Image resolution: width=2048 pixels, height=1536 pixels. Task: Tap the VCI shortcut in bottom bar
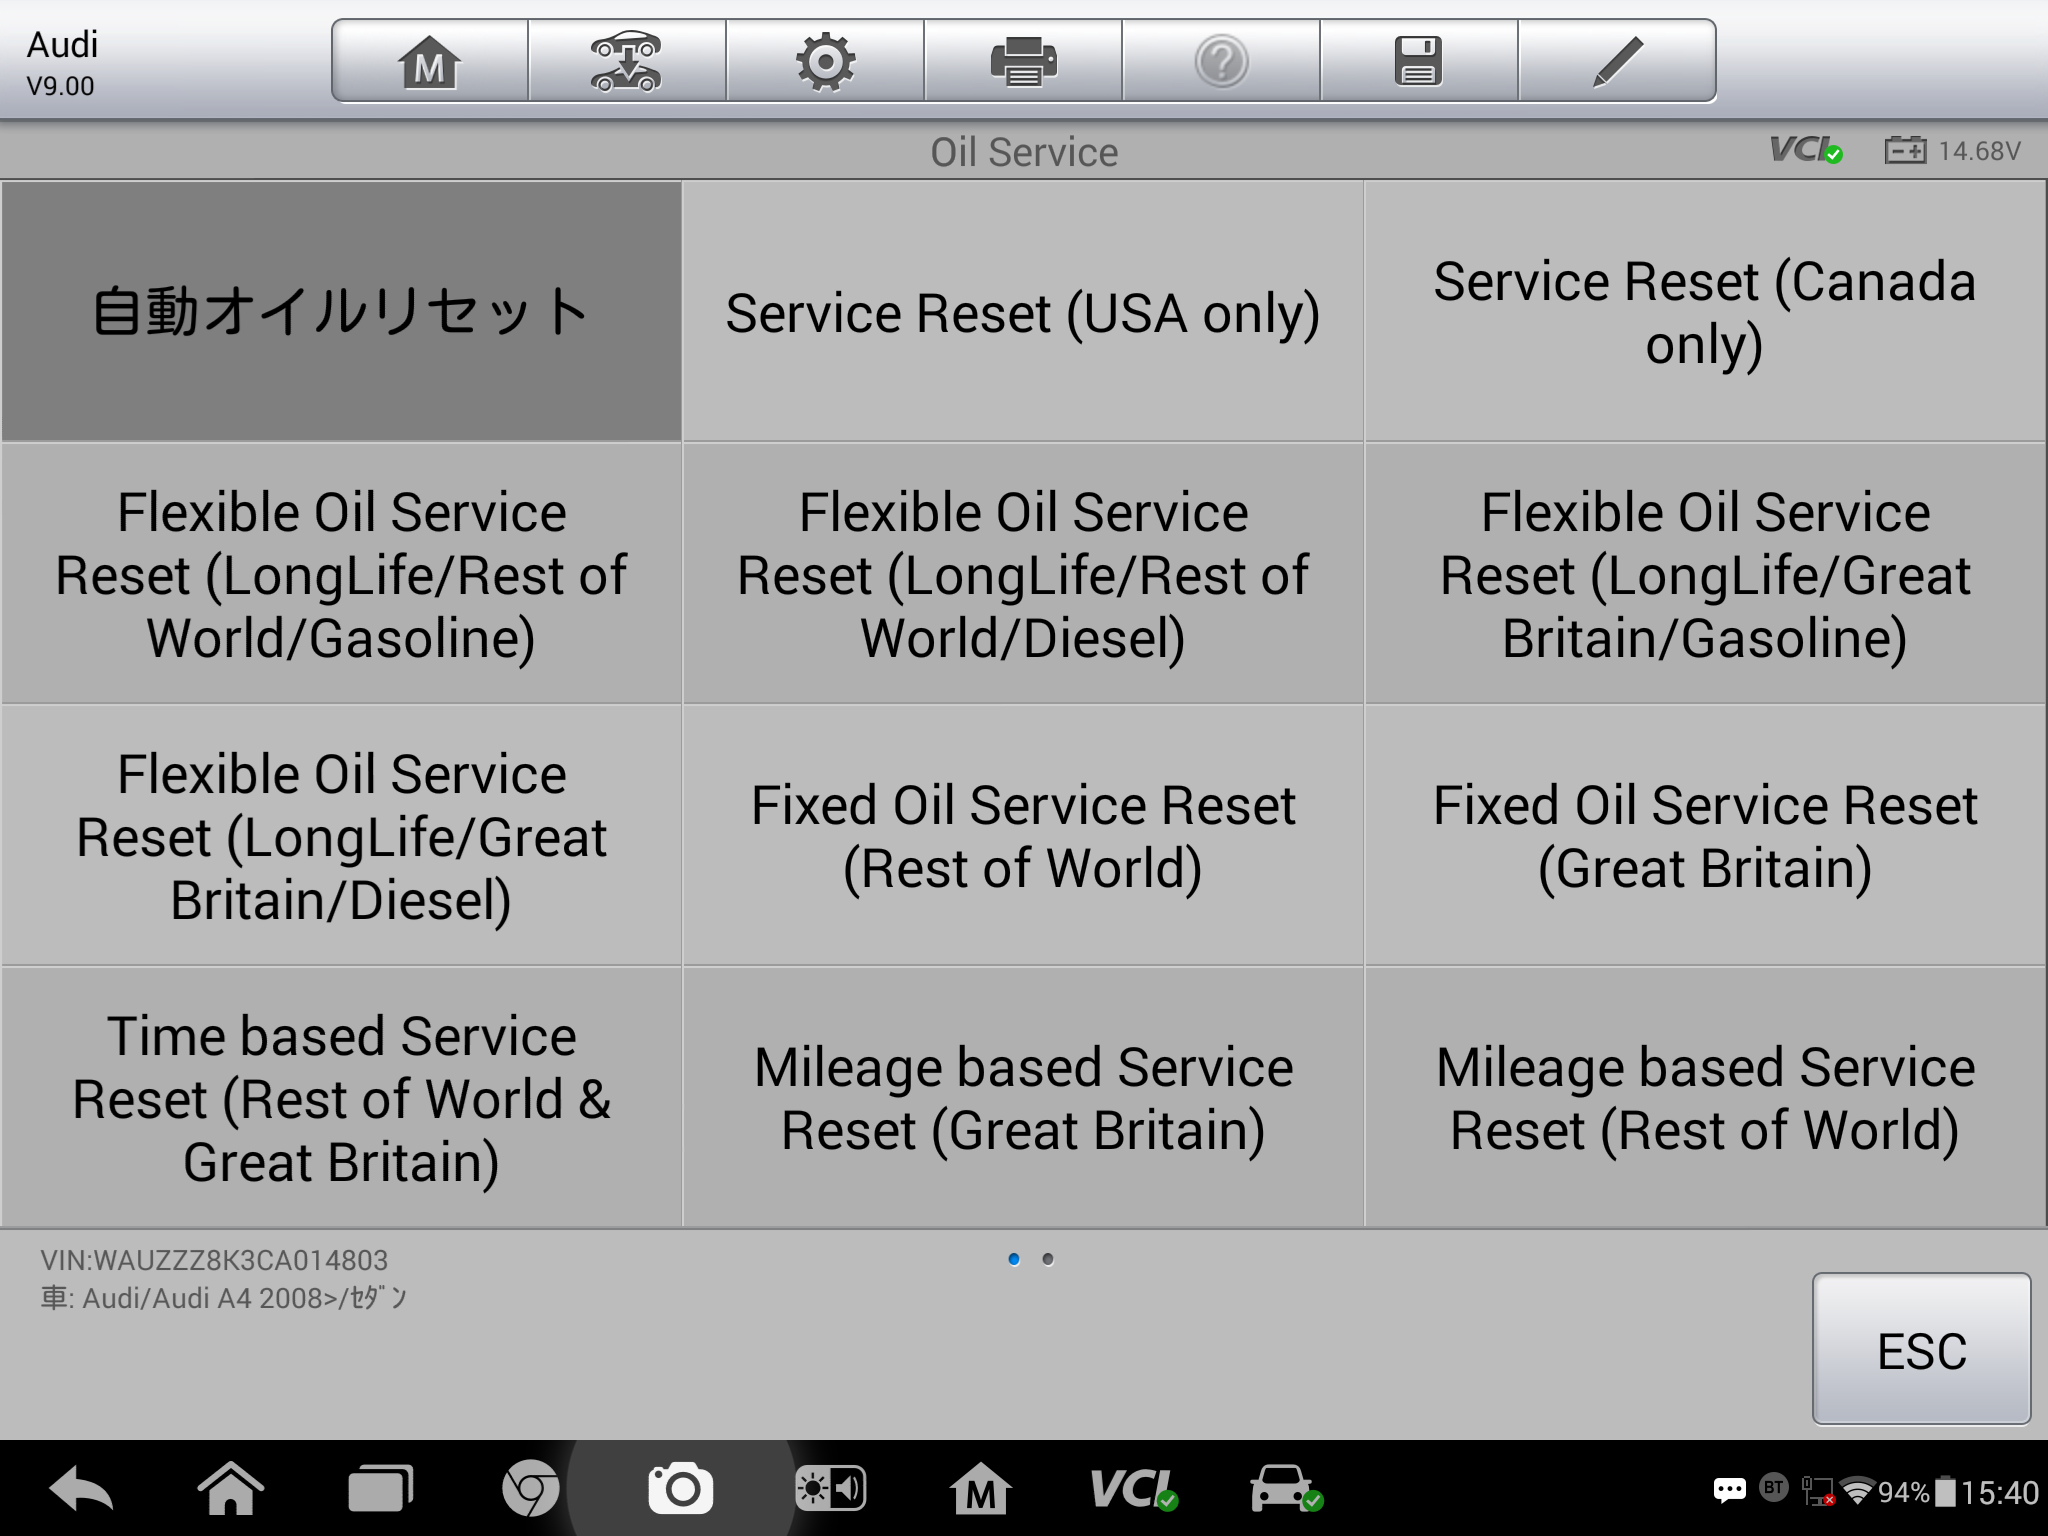(x=1134, y=1489)
